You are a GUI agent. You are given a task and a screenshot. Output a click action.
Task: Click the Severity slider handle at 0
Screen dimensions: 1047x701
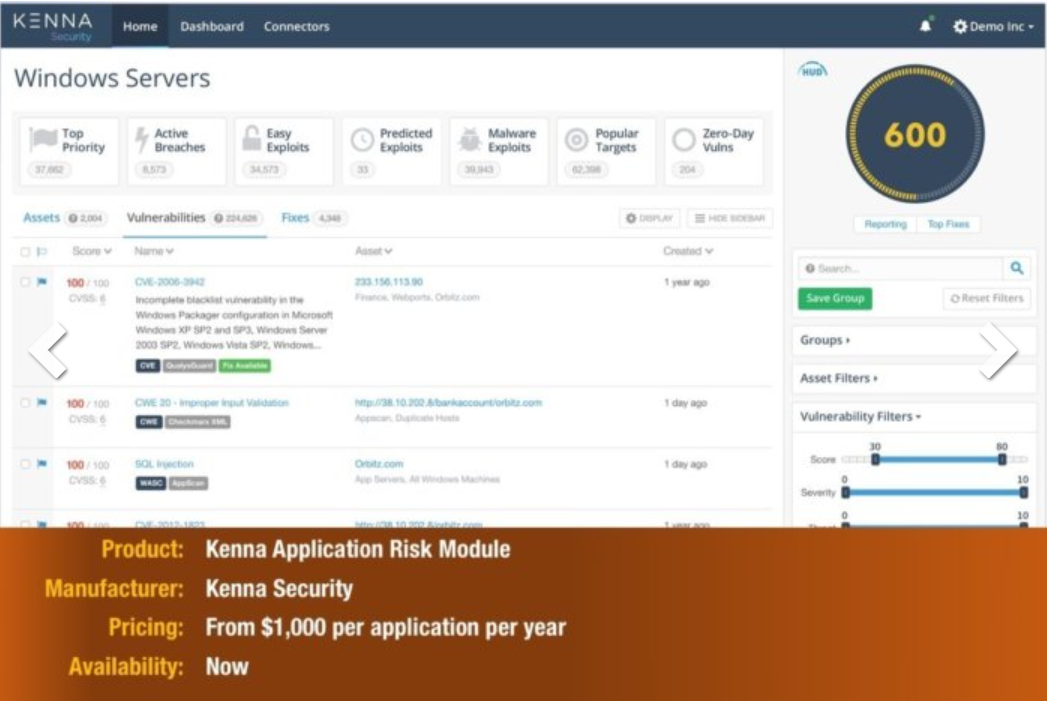point(845,493)
